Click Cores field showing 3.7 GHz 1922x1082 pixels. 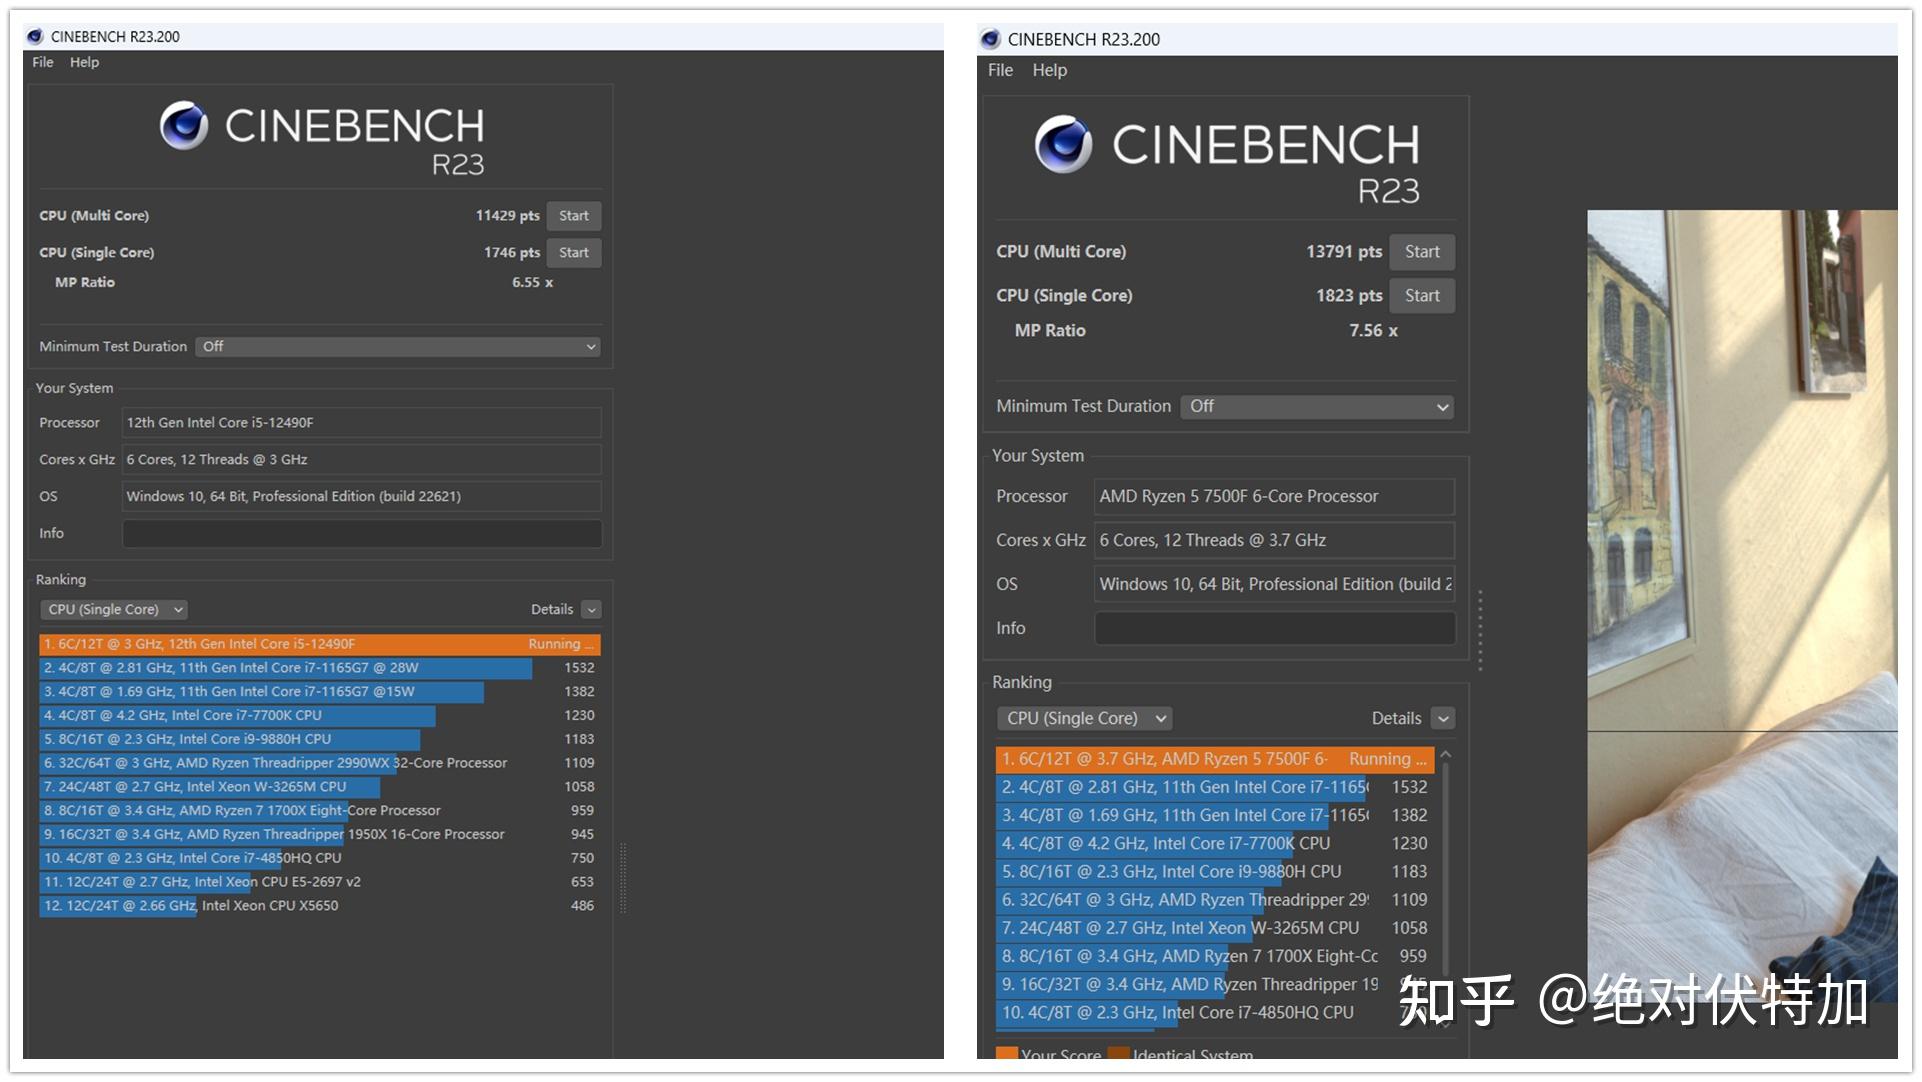coord(1275,540)
